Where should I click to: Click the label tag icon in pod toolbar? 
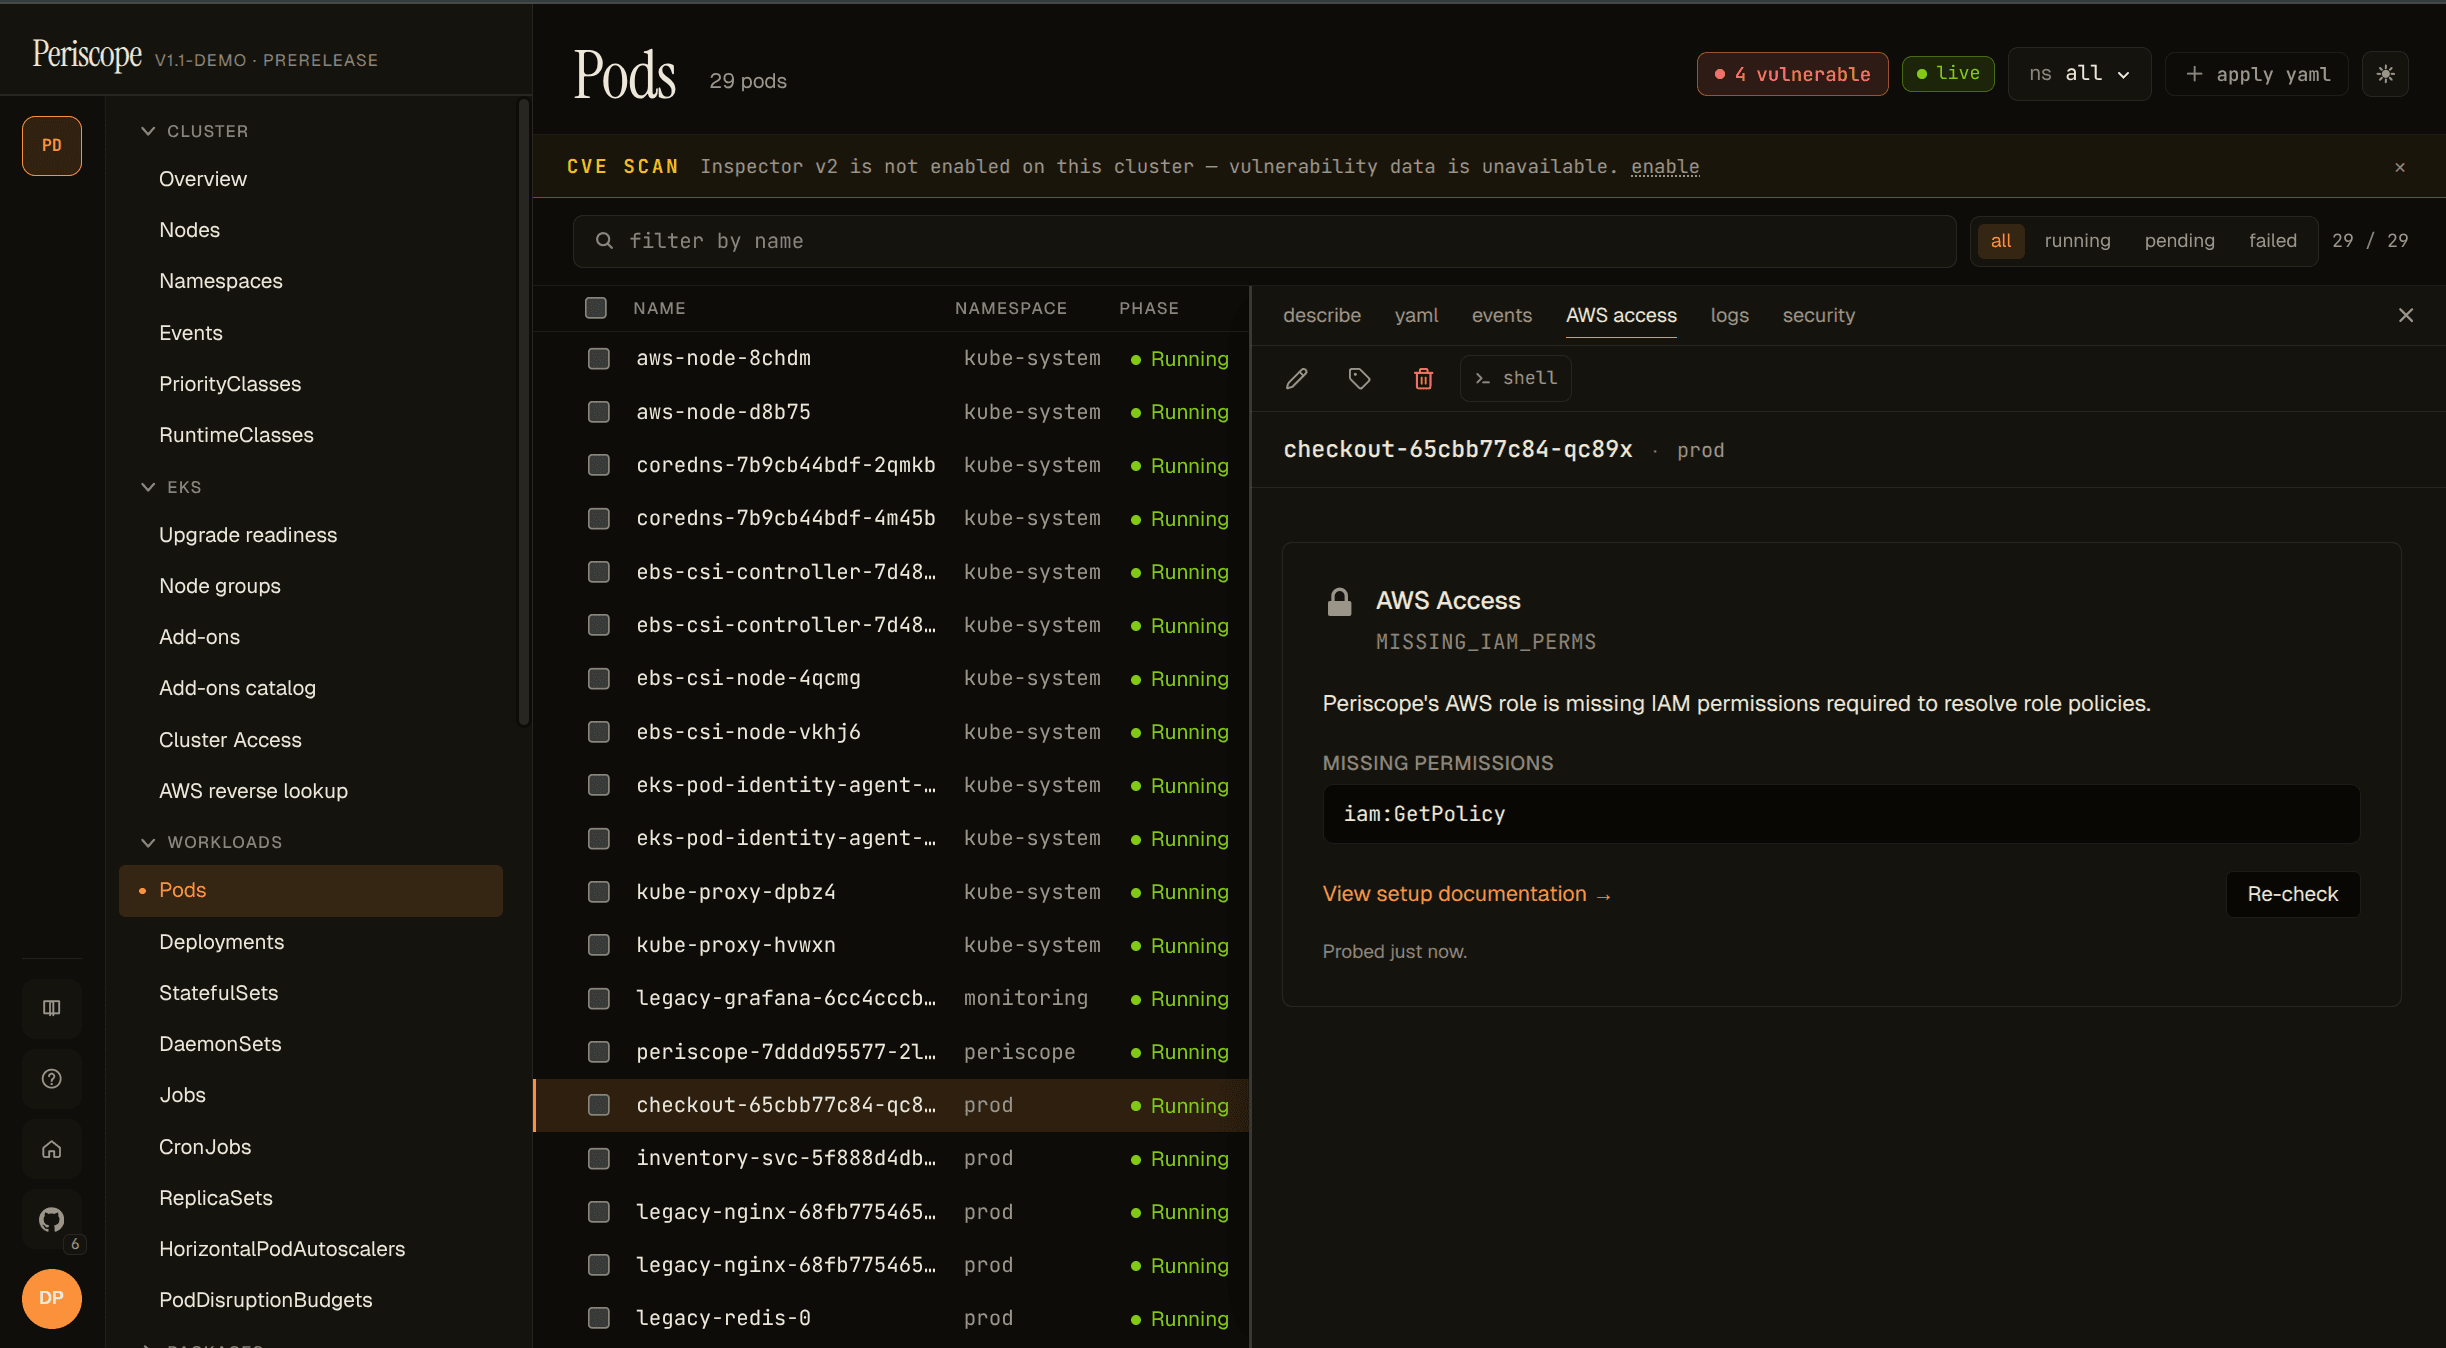1359,378
